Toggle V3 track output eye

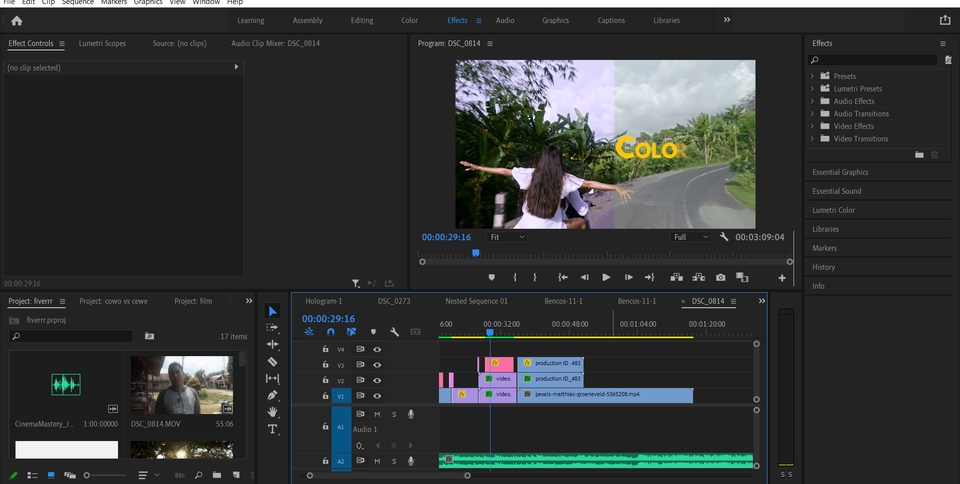(377, 365)
